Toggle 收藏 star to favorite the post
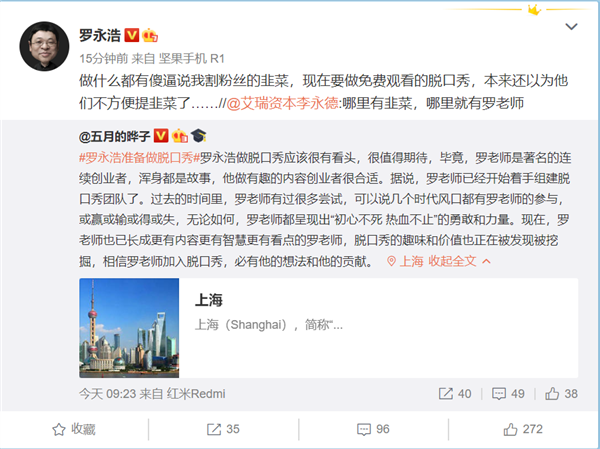Viewport: 600px width, 449px height. [x=74, y=429]
